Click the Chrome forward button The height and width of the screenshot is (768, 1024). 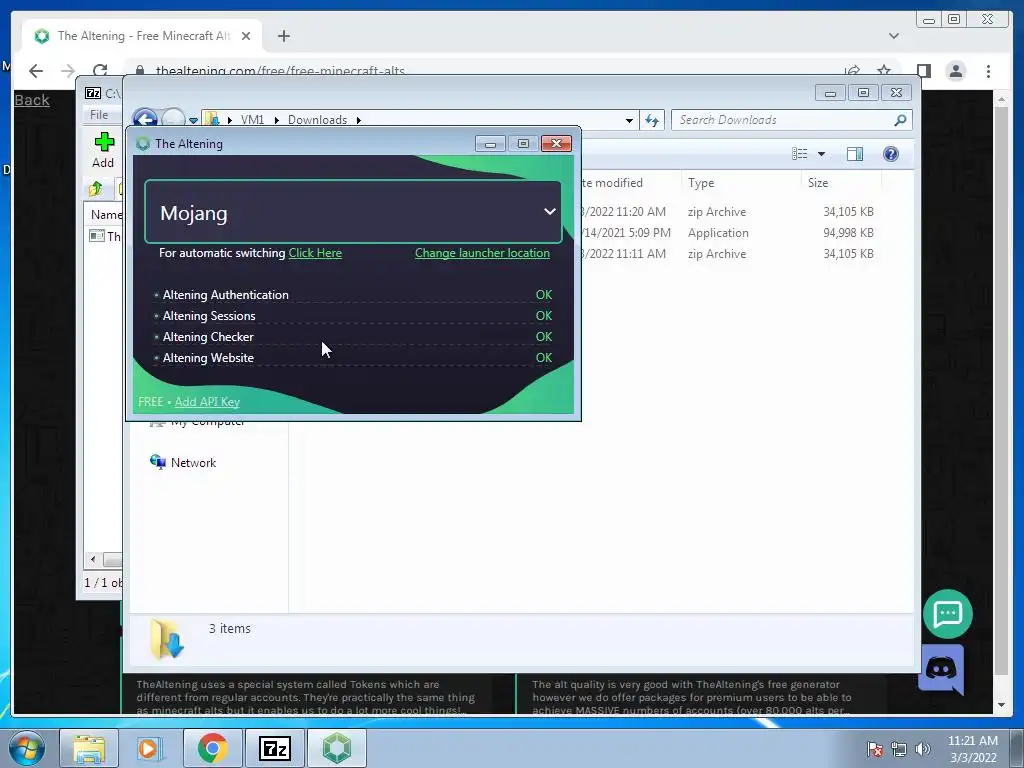pos(67,71)
